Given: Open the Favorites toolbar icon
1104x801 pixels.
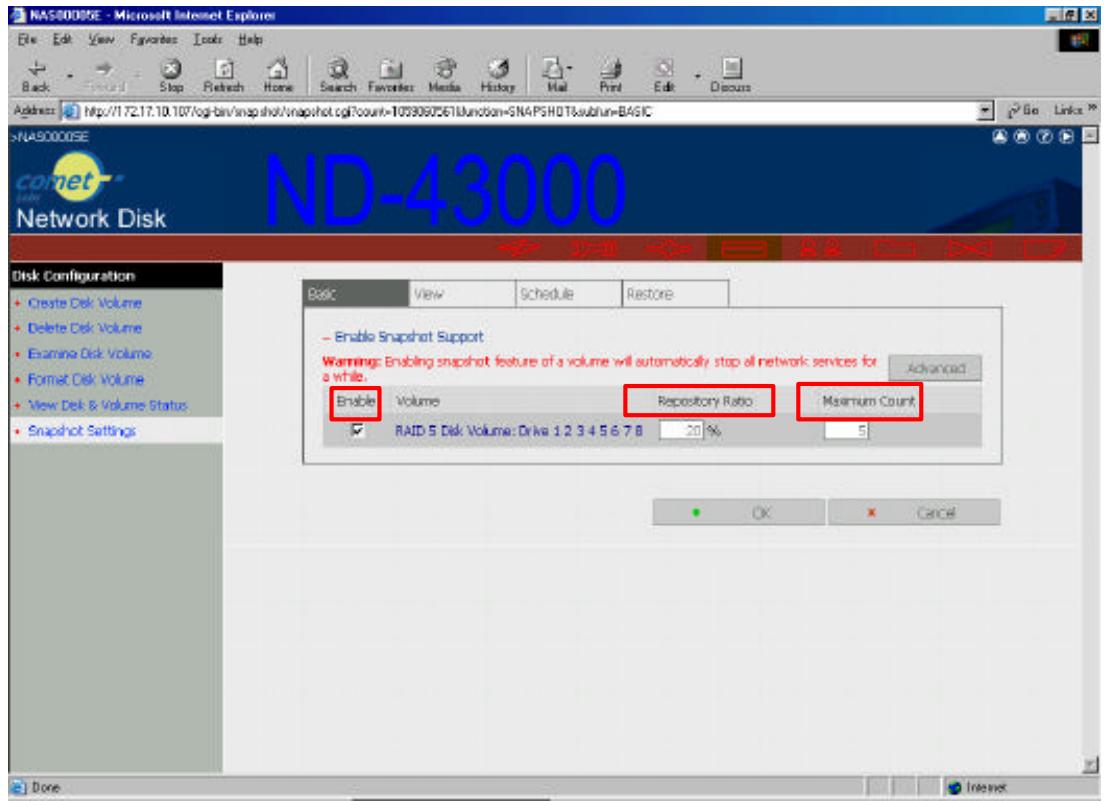Looking at the screenshot, I should click(x=391, y=76).
